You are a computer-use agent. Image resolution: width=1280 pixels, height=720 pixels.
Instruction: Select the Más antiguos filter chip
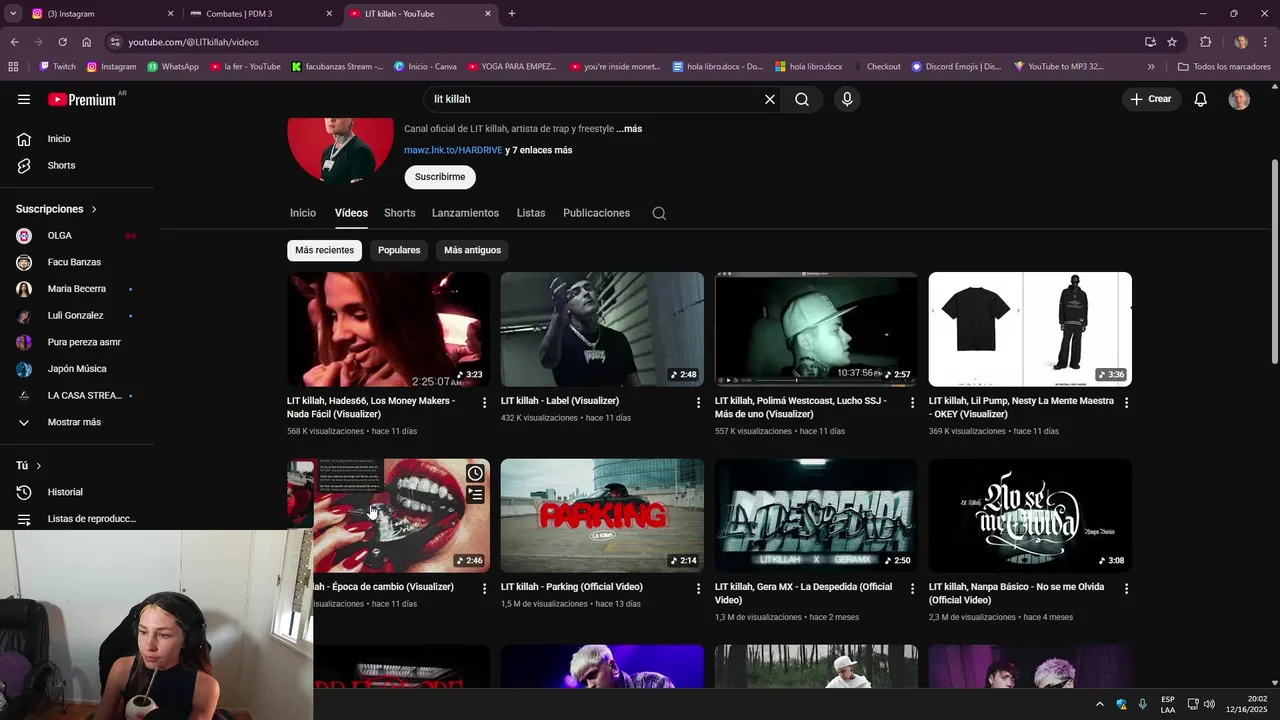(472, 250)
